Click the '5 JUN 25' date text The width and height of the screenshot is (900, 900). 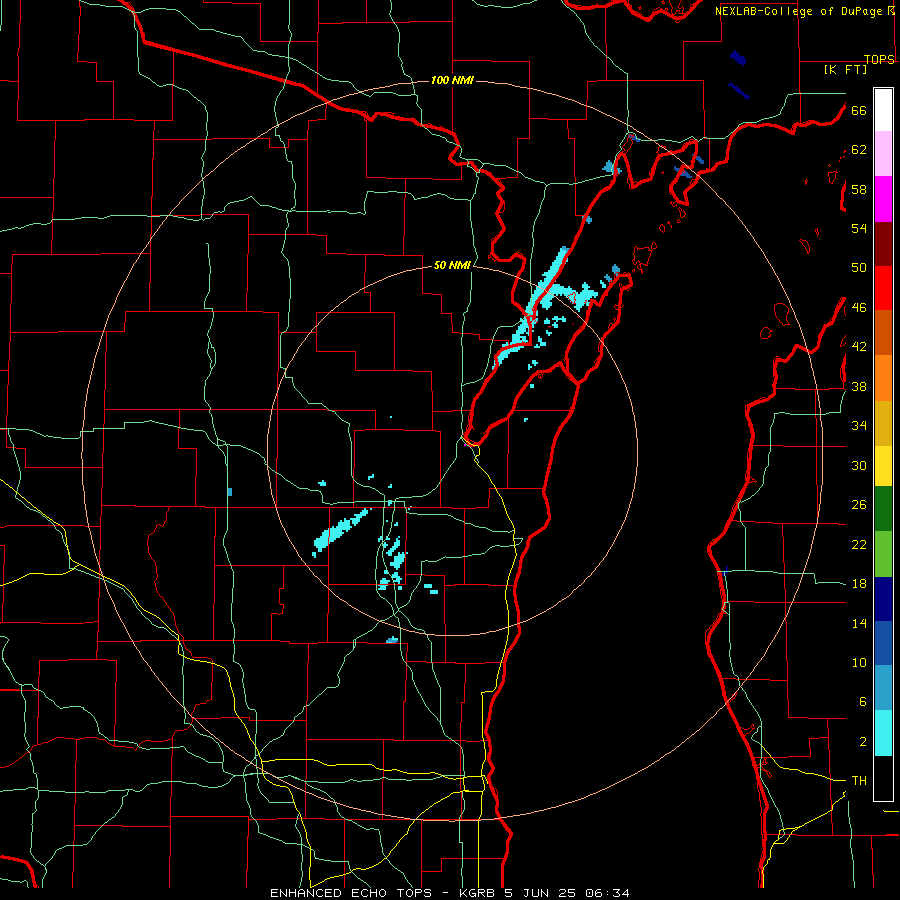point(542,893)
